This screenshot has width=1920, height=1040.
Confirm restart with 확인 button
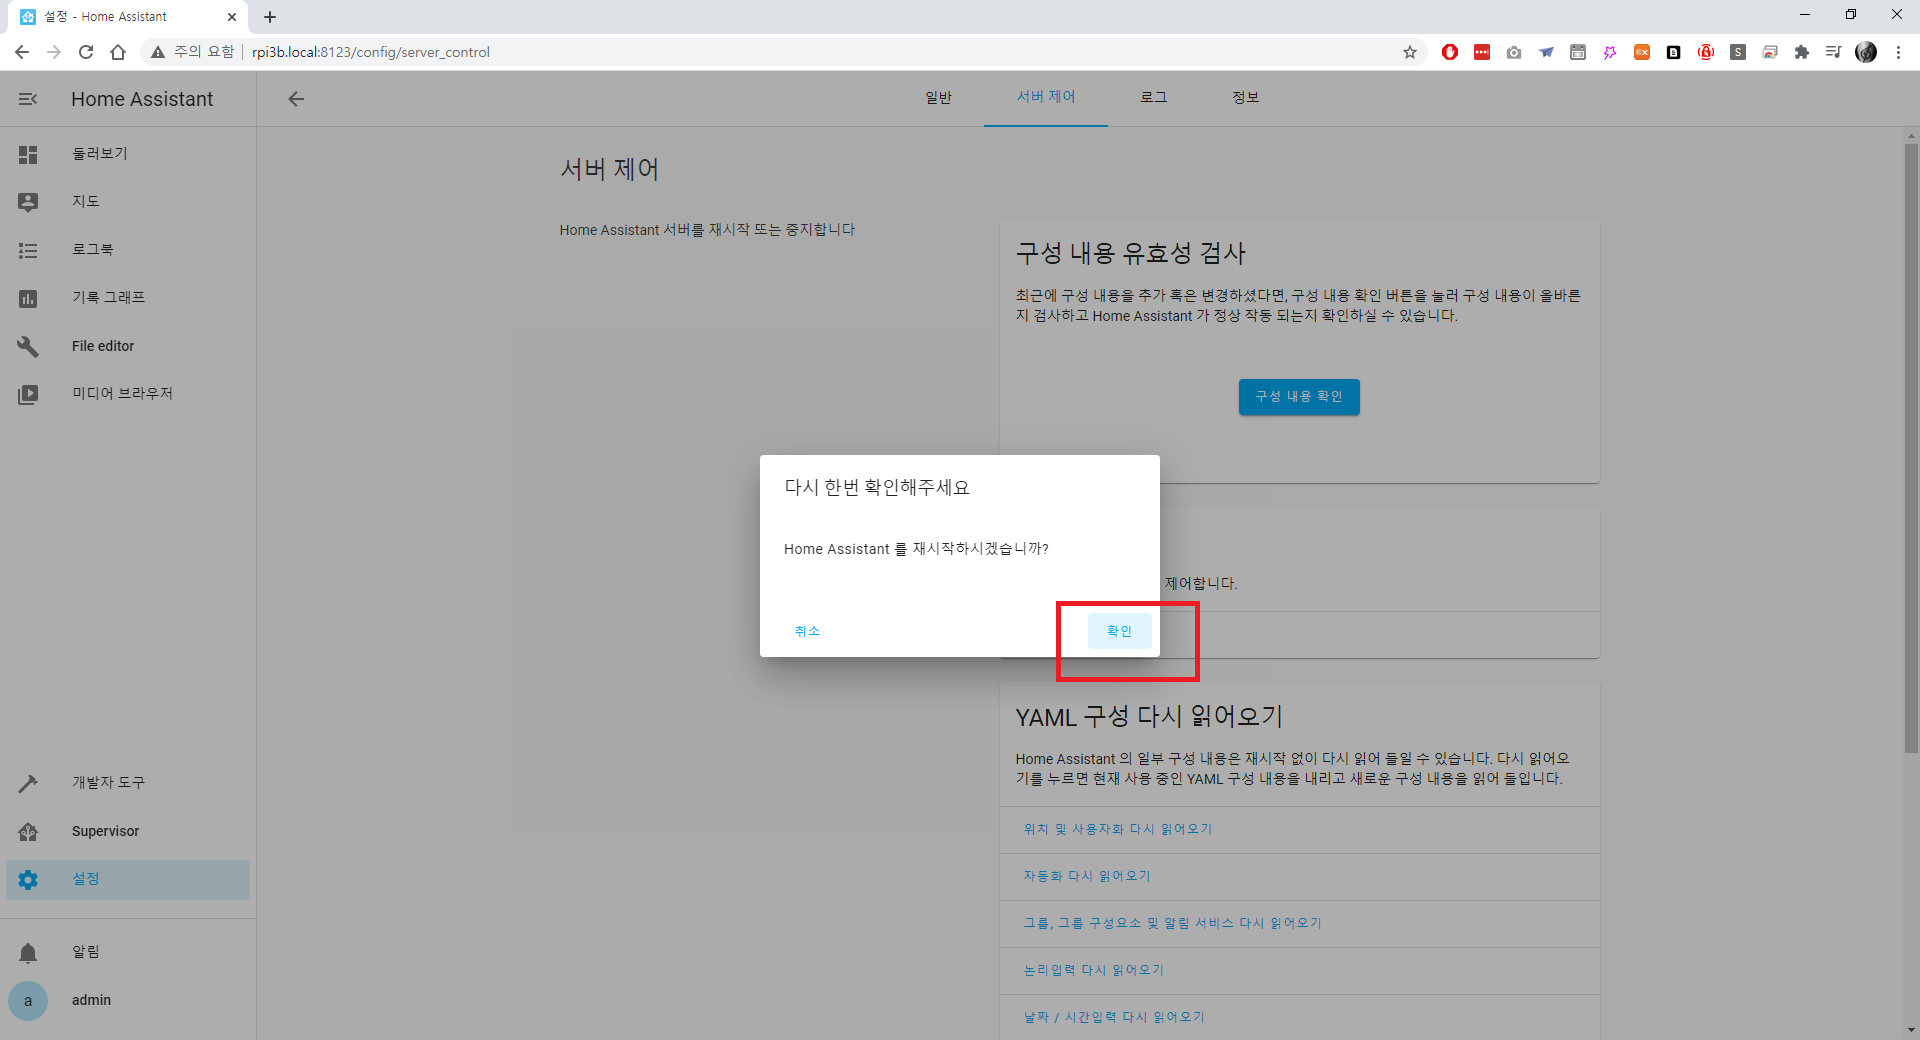(1119, 631)
